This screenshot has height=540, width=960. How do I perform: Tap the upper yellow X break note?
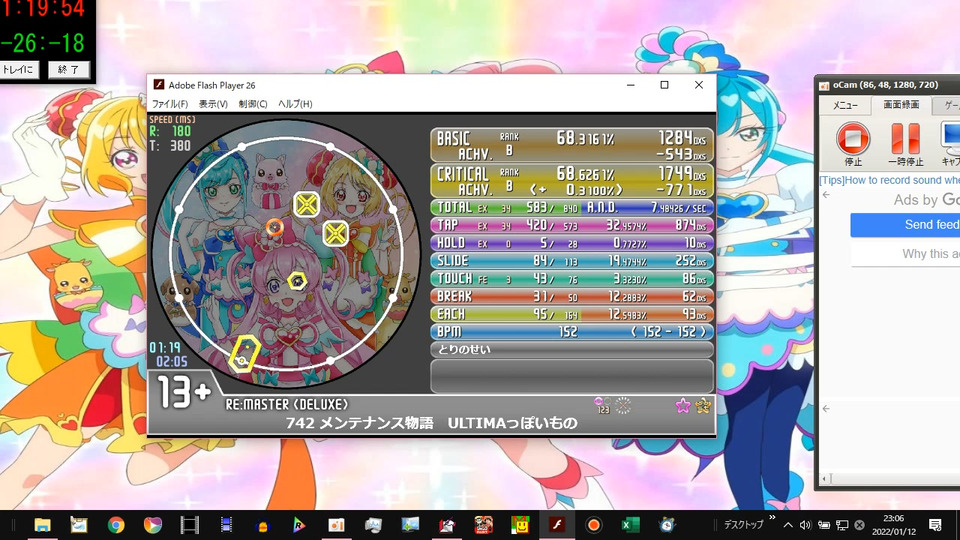(306, 204)
